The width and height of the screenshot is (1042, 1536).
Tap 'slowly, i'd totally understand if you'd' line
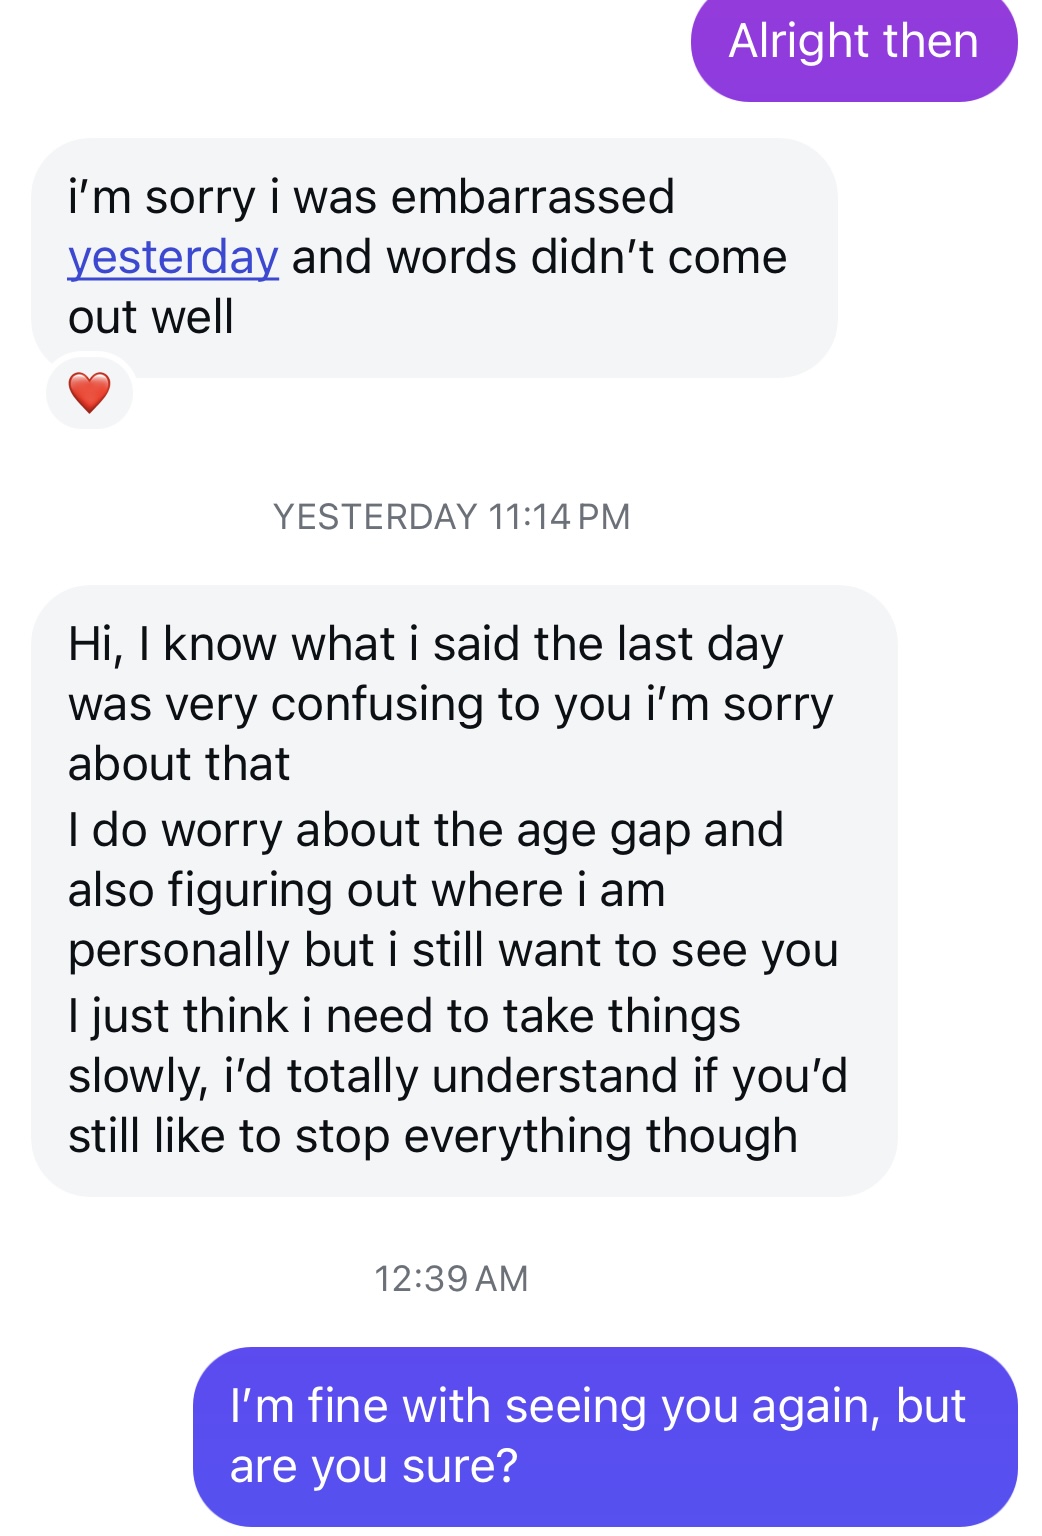coord(457,1076)
